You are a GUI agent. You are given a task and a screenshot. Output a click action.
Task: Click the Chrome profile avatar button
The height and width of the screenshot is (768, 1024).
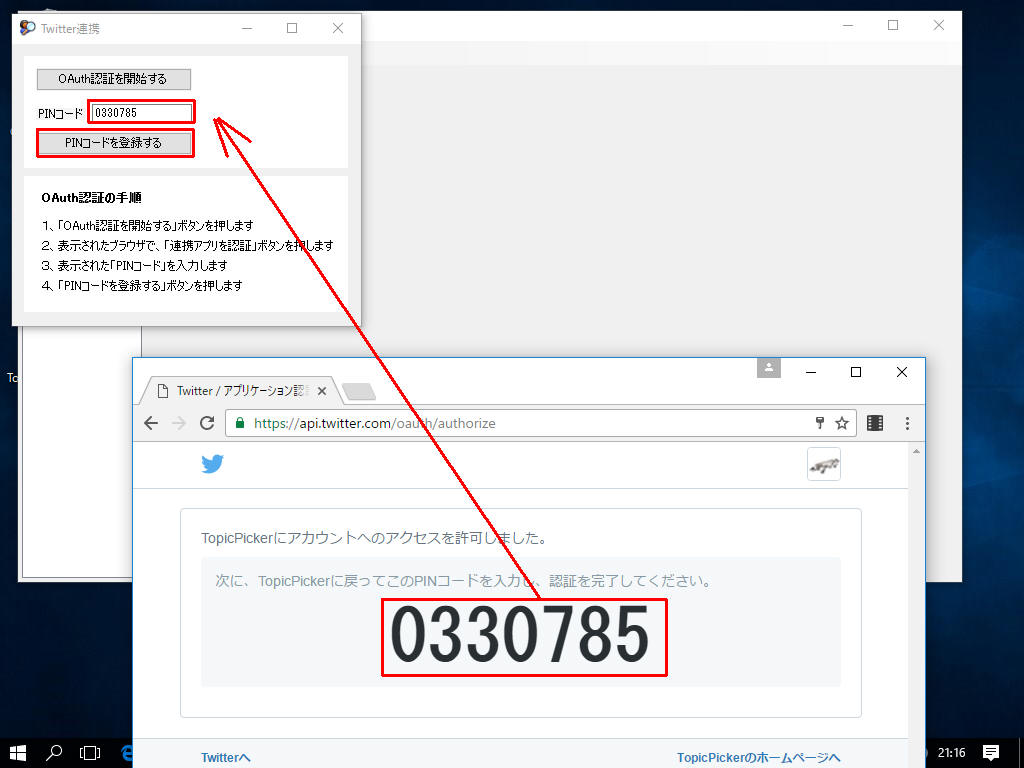click(x=769, y=367)
